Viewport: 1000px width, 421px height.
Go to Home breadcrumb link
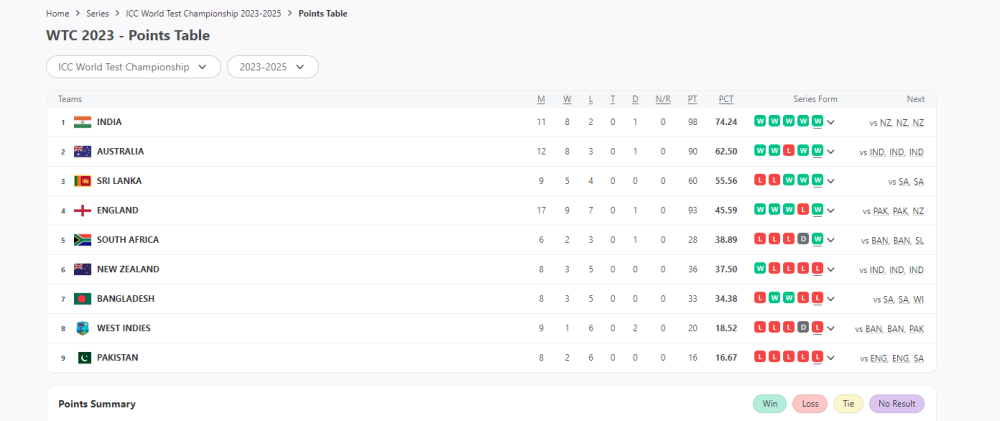tap(57, 13)
